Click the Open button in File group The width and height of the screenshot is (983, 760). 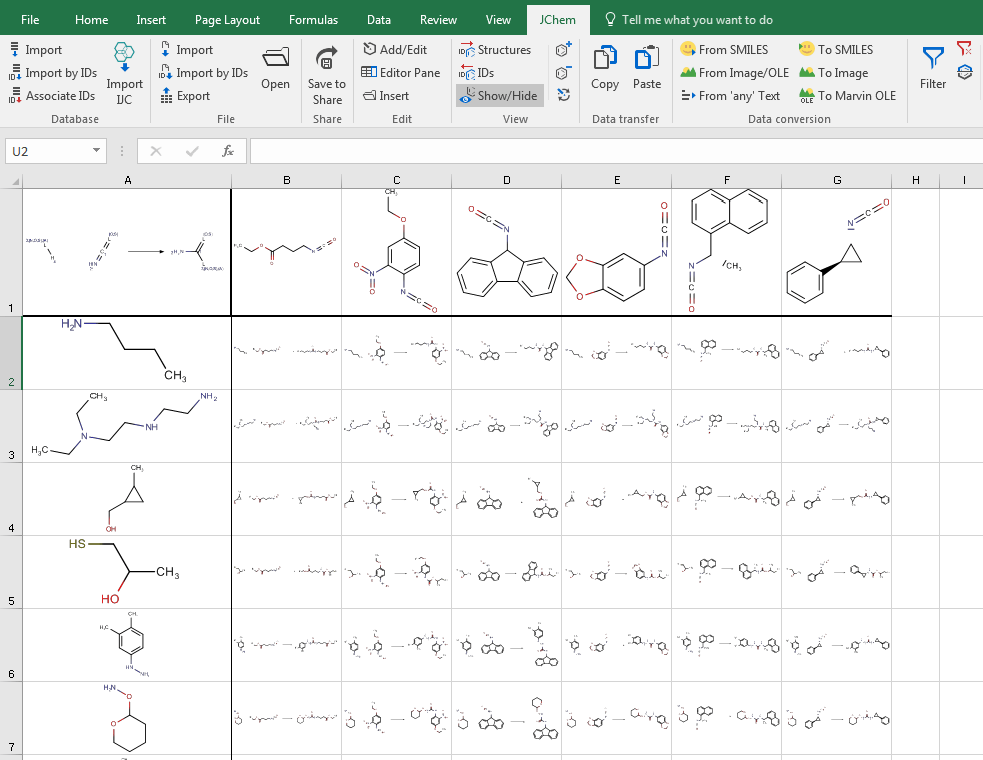275,68
